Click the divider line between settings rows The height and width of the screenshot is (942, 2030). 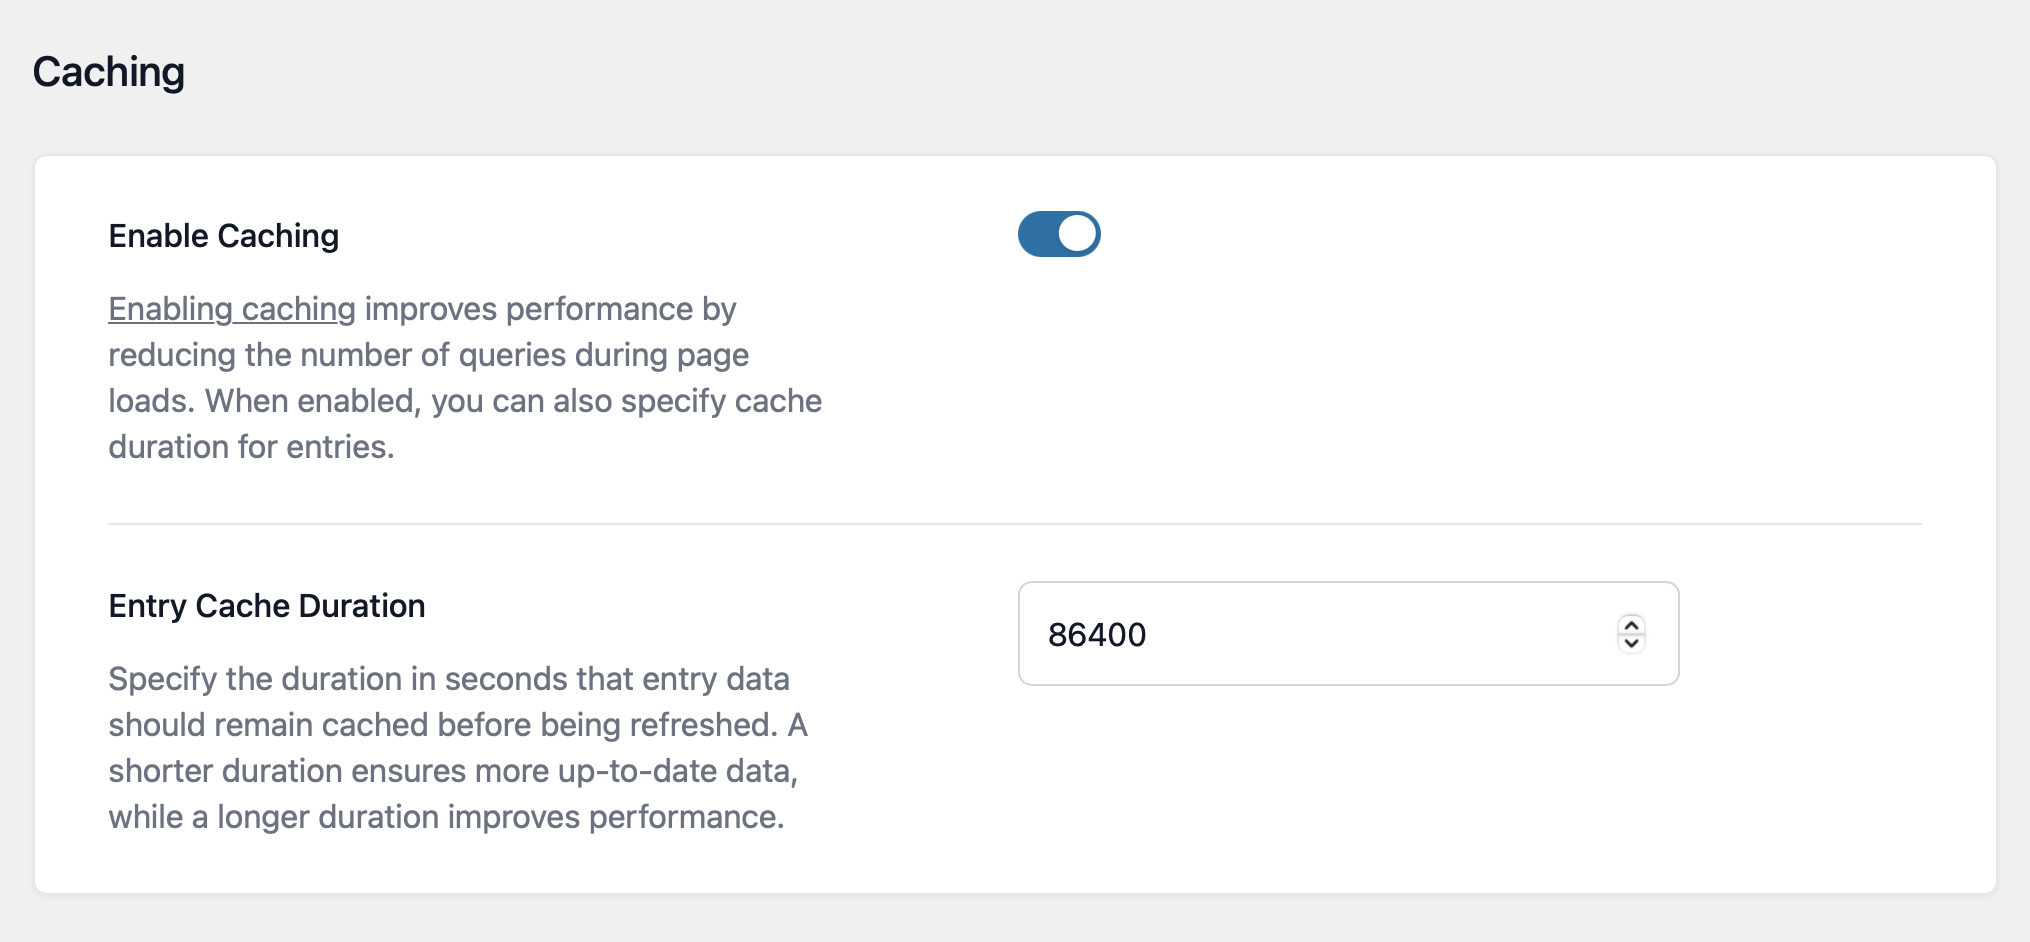point(1014,523)
